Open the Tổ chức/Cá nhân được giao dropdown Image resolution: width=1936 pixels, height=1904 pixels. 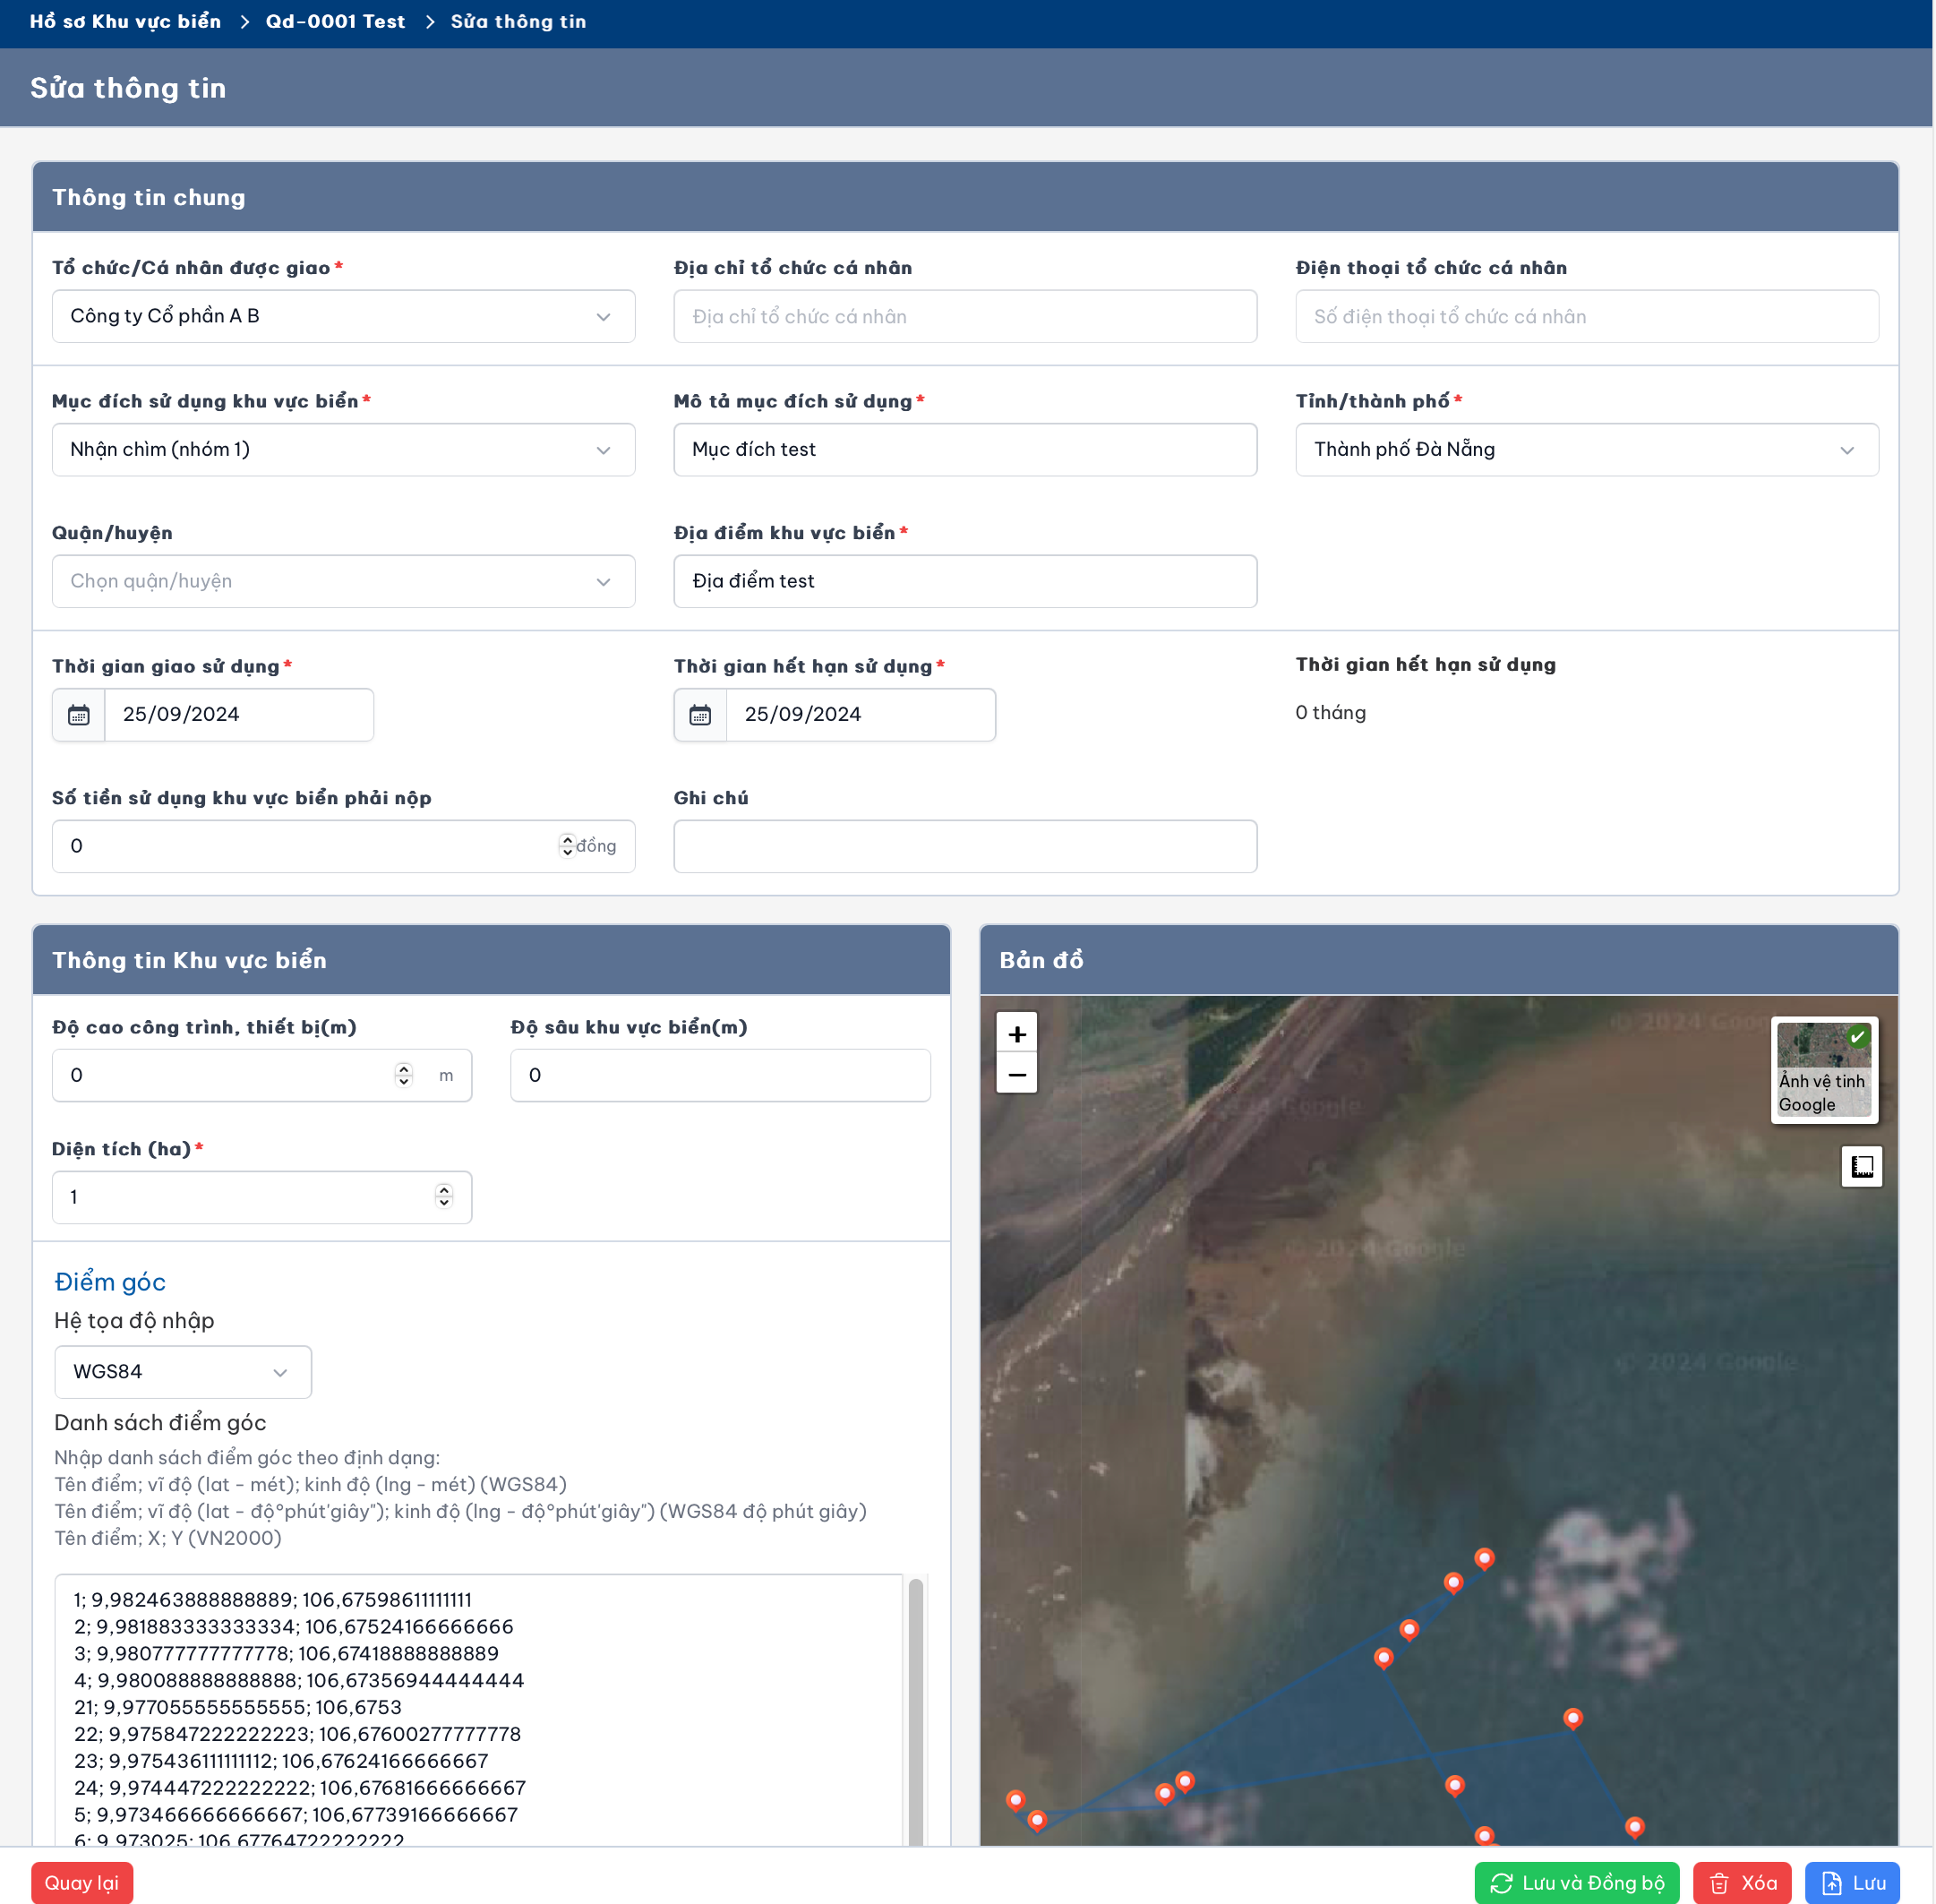pos(603,316)
